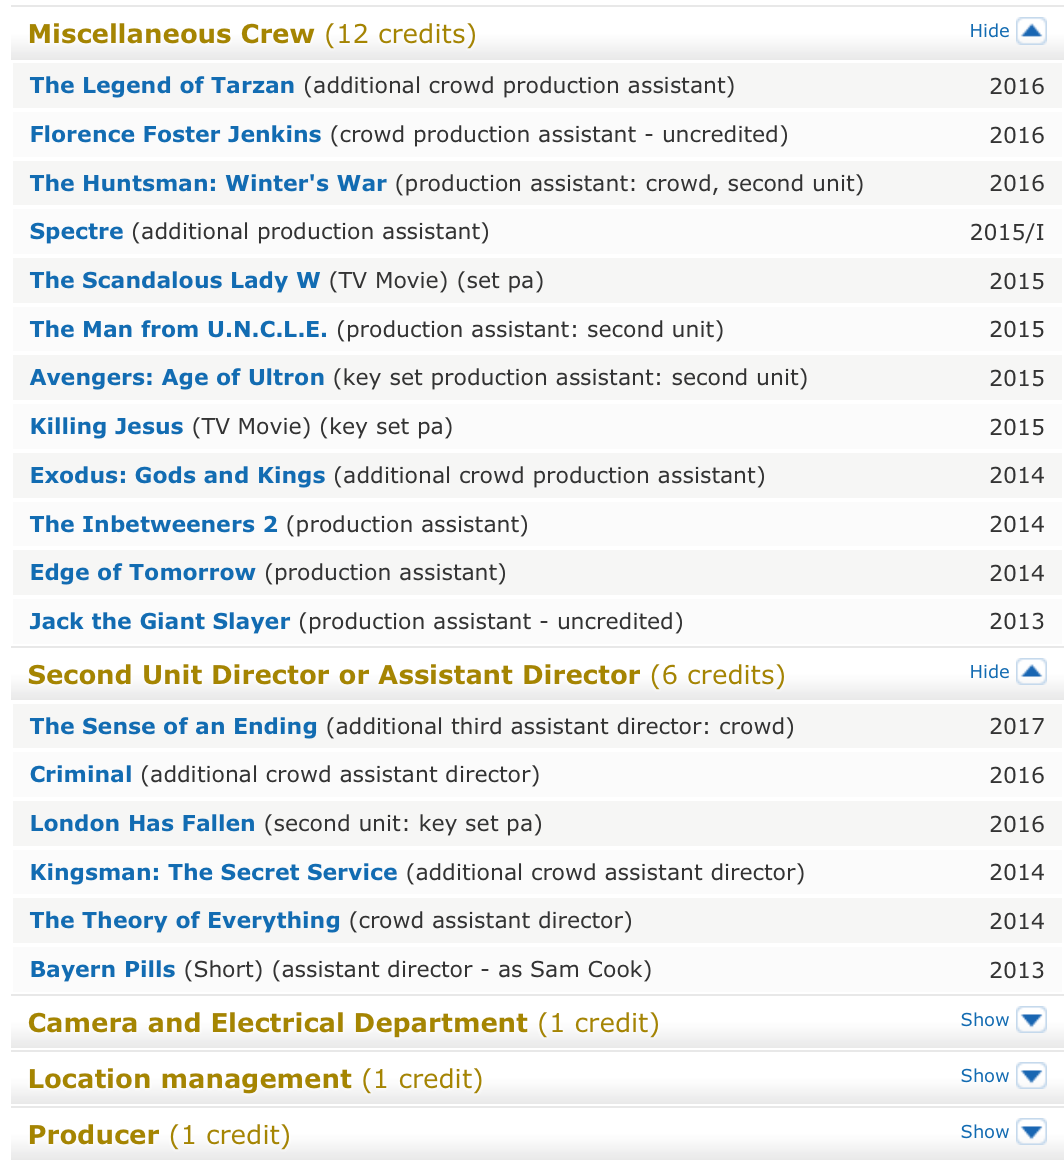Open Jack the Giant Slayer link
Screen dimensions: 1064x1160
click(160, 621)
